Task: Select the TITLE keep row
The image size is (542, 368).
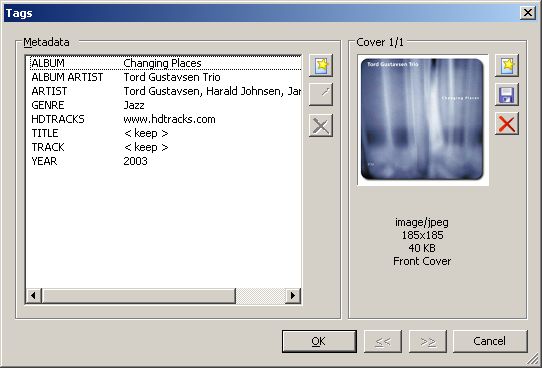Action: [165, 133]
